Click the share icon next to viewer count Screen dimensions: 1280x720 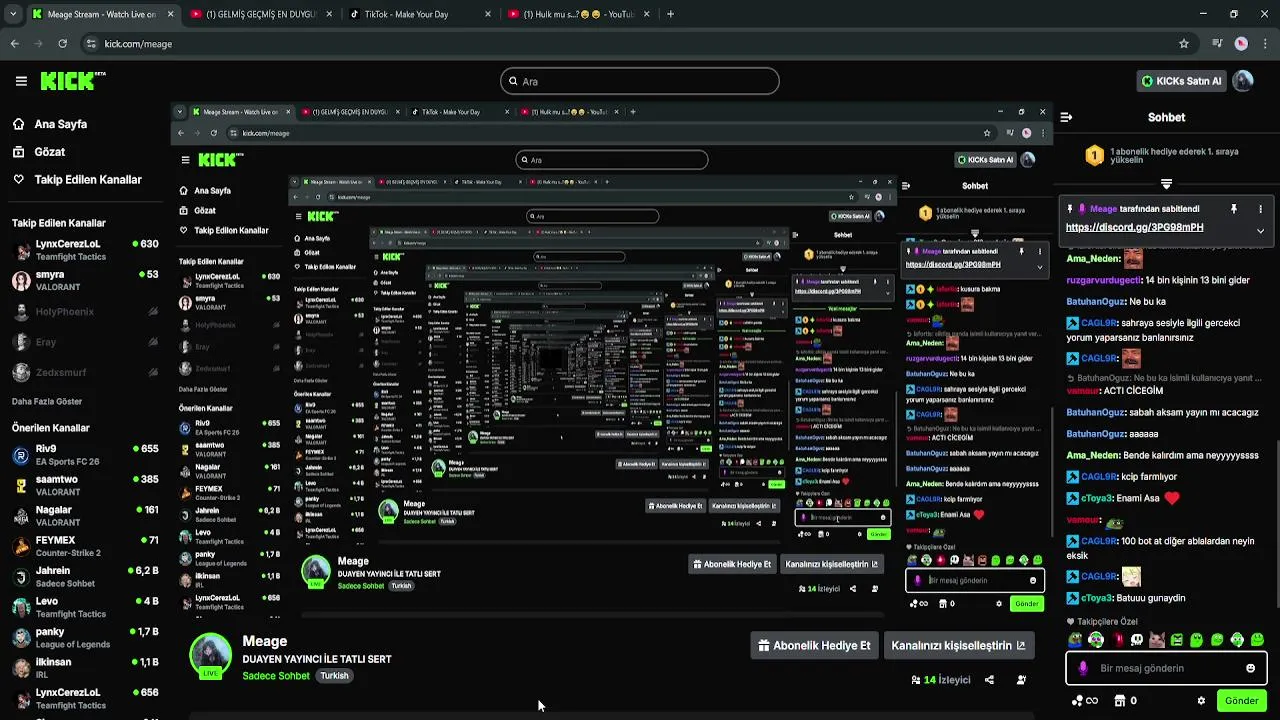pyautogui.click(x=989, y=680)
